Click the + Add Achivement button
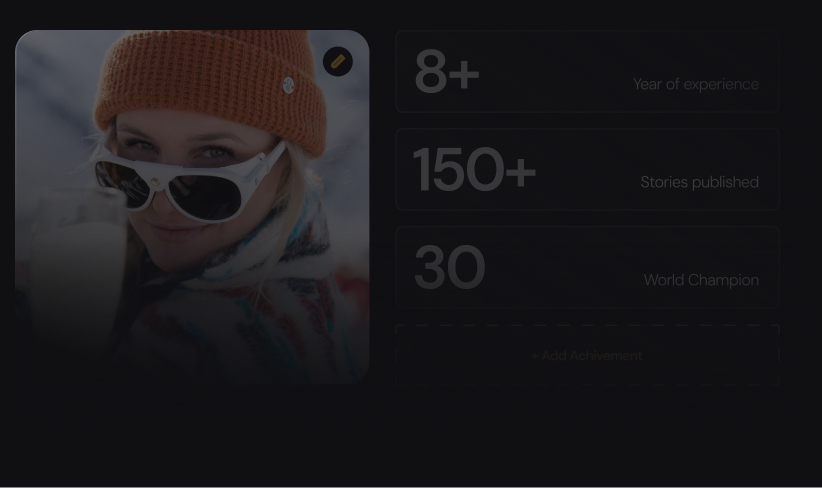822x488 pixels. (587, 355)
